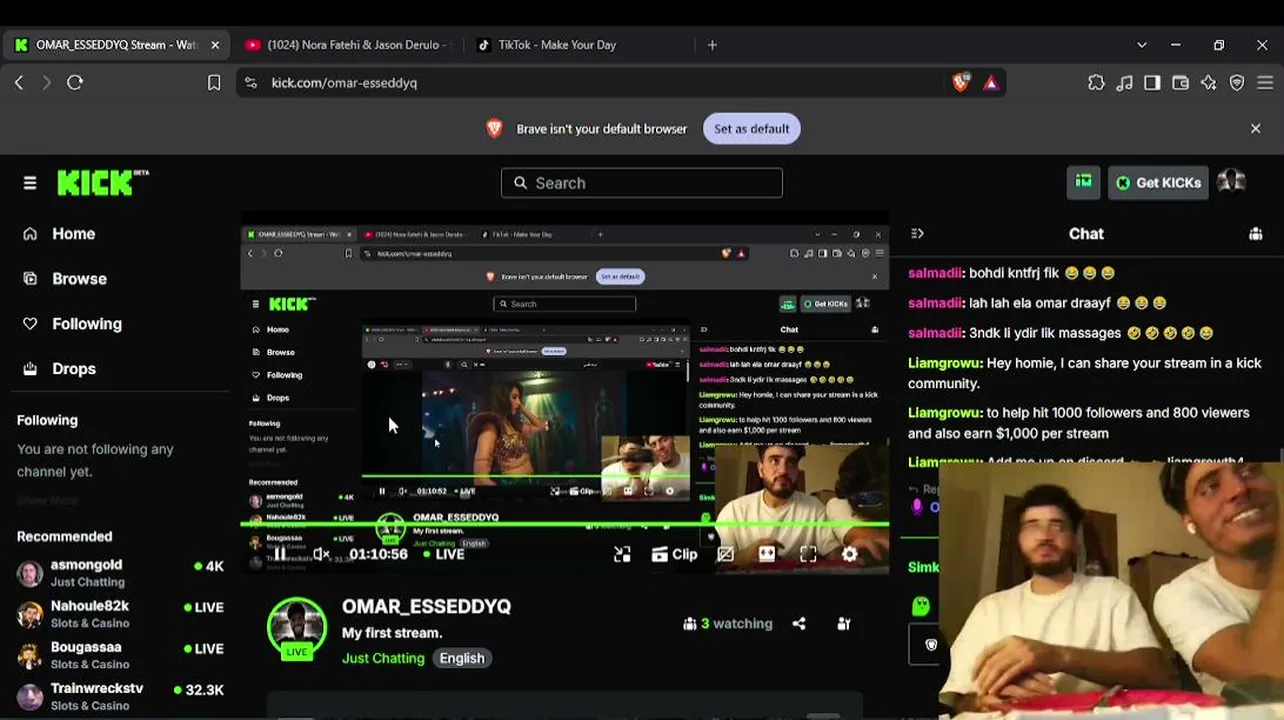Click the OMAR_ESSEDDYQ channel name
The height and width of the screenshot is (720, 1284).
pos(426,607)
